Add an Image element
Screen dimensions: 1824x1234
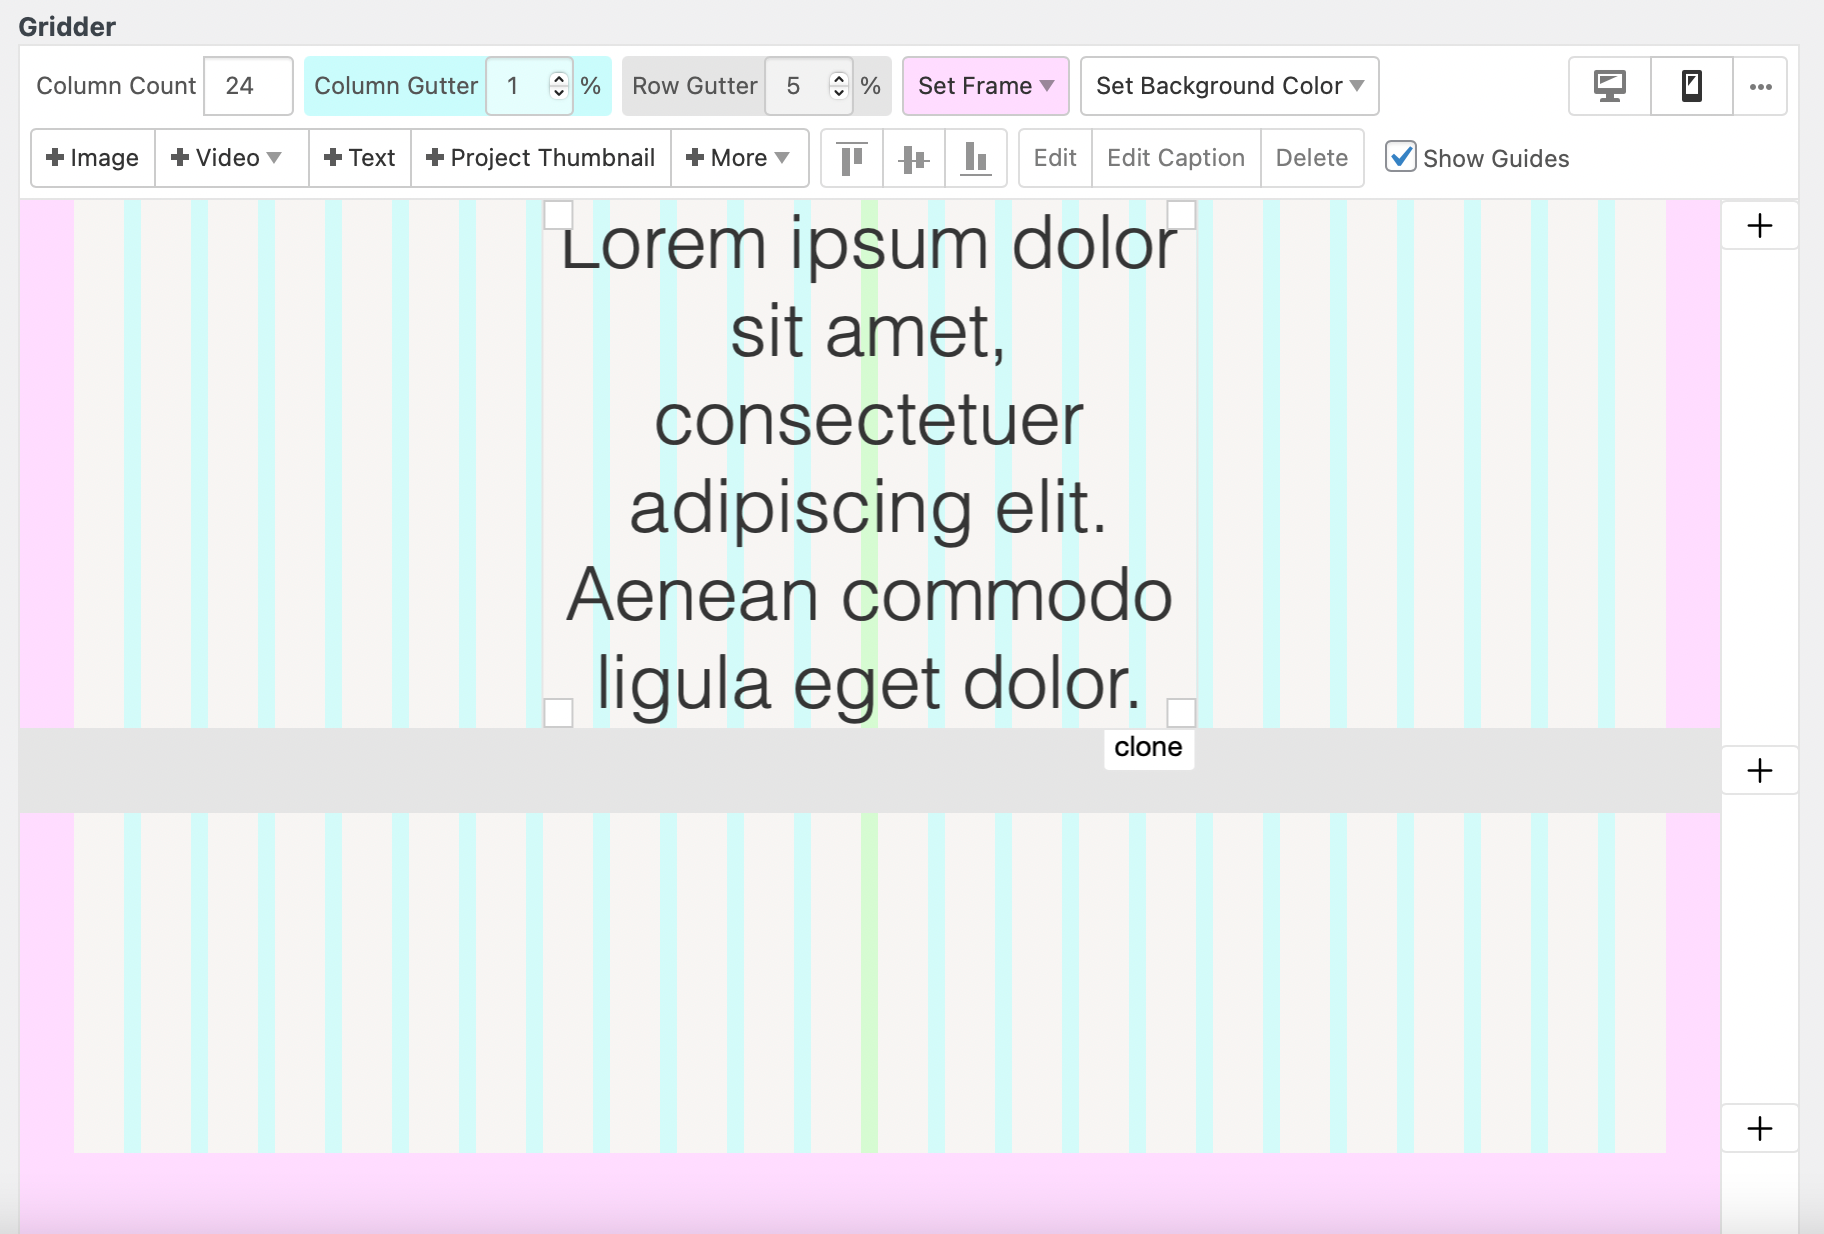point(93,158)
